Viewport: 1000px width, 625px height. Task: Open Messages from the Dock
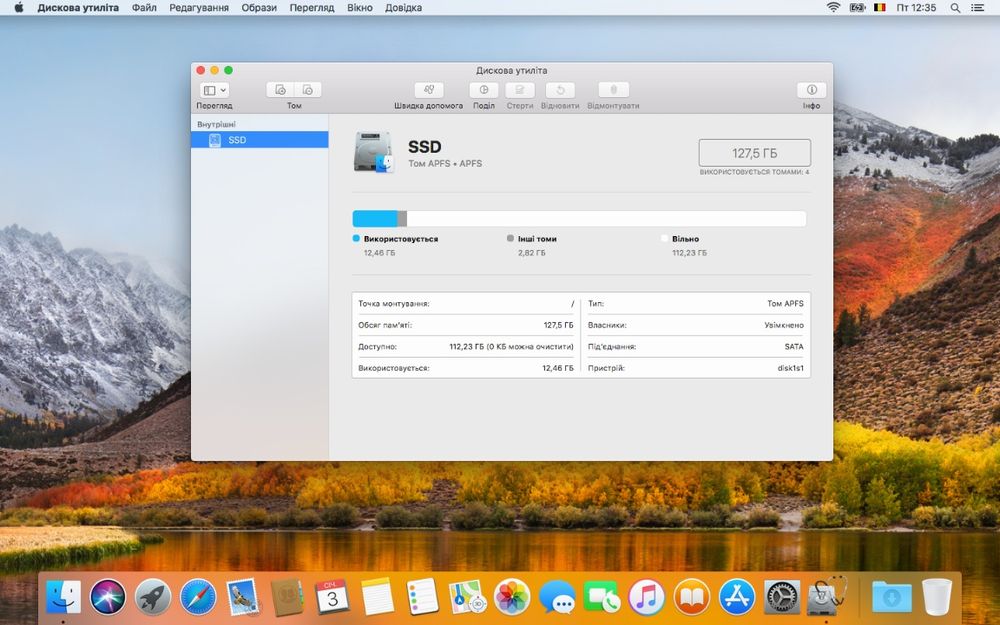(x=557, y=598)
